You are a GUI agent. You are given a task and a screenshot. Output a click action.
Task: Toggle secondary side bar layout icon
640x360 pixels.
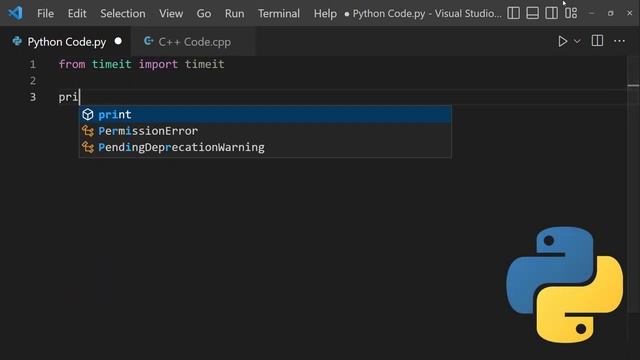point(551,13)
